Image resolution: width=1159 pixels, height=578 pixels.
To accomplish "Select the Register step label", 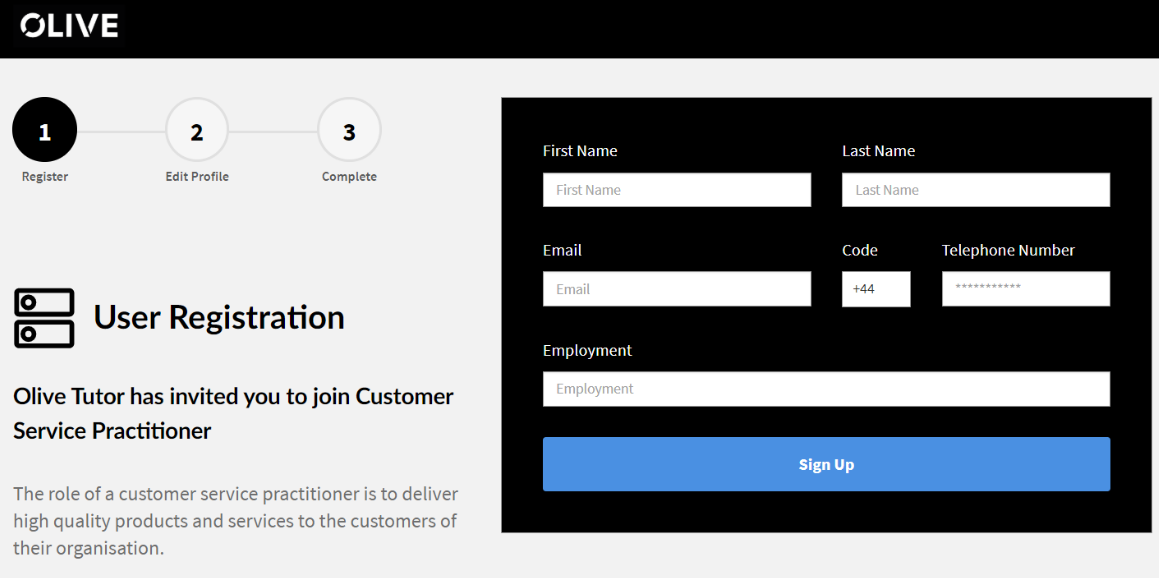I will click(x=43, y=176).
